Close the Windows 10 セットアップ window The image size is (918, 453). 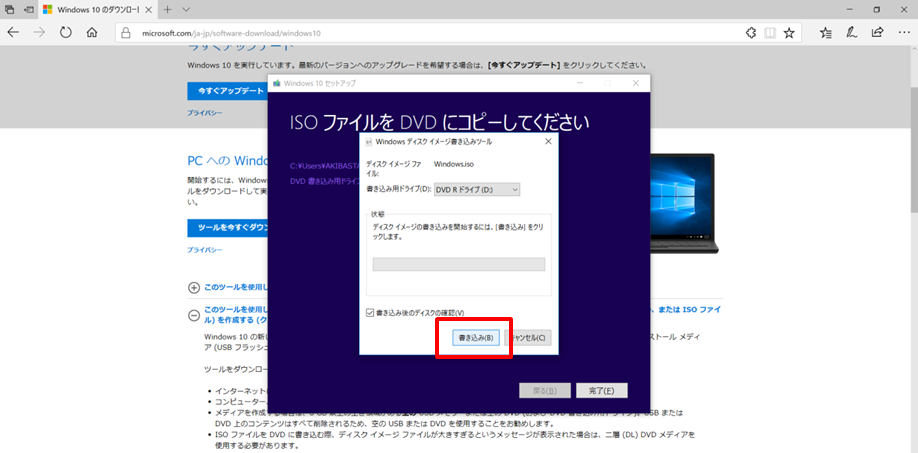[636, 83]
